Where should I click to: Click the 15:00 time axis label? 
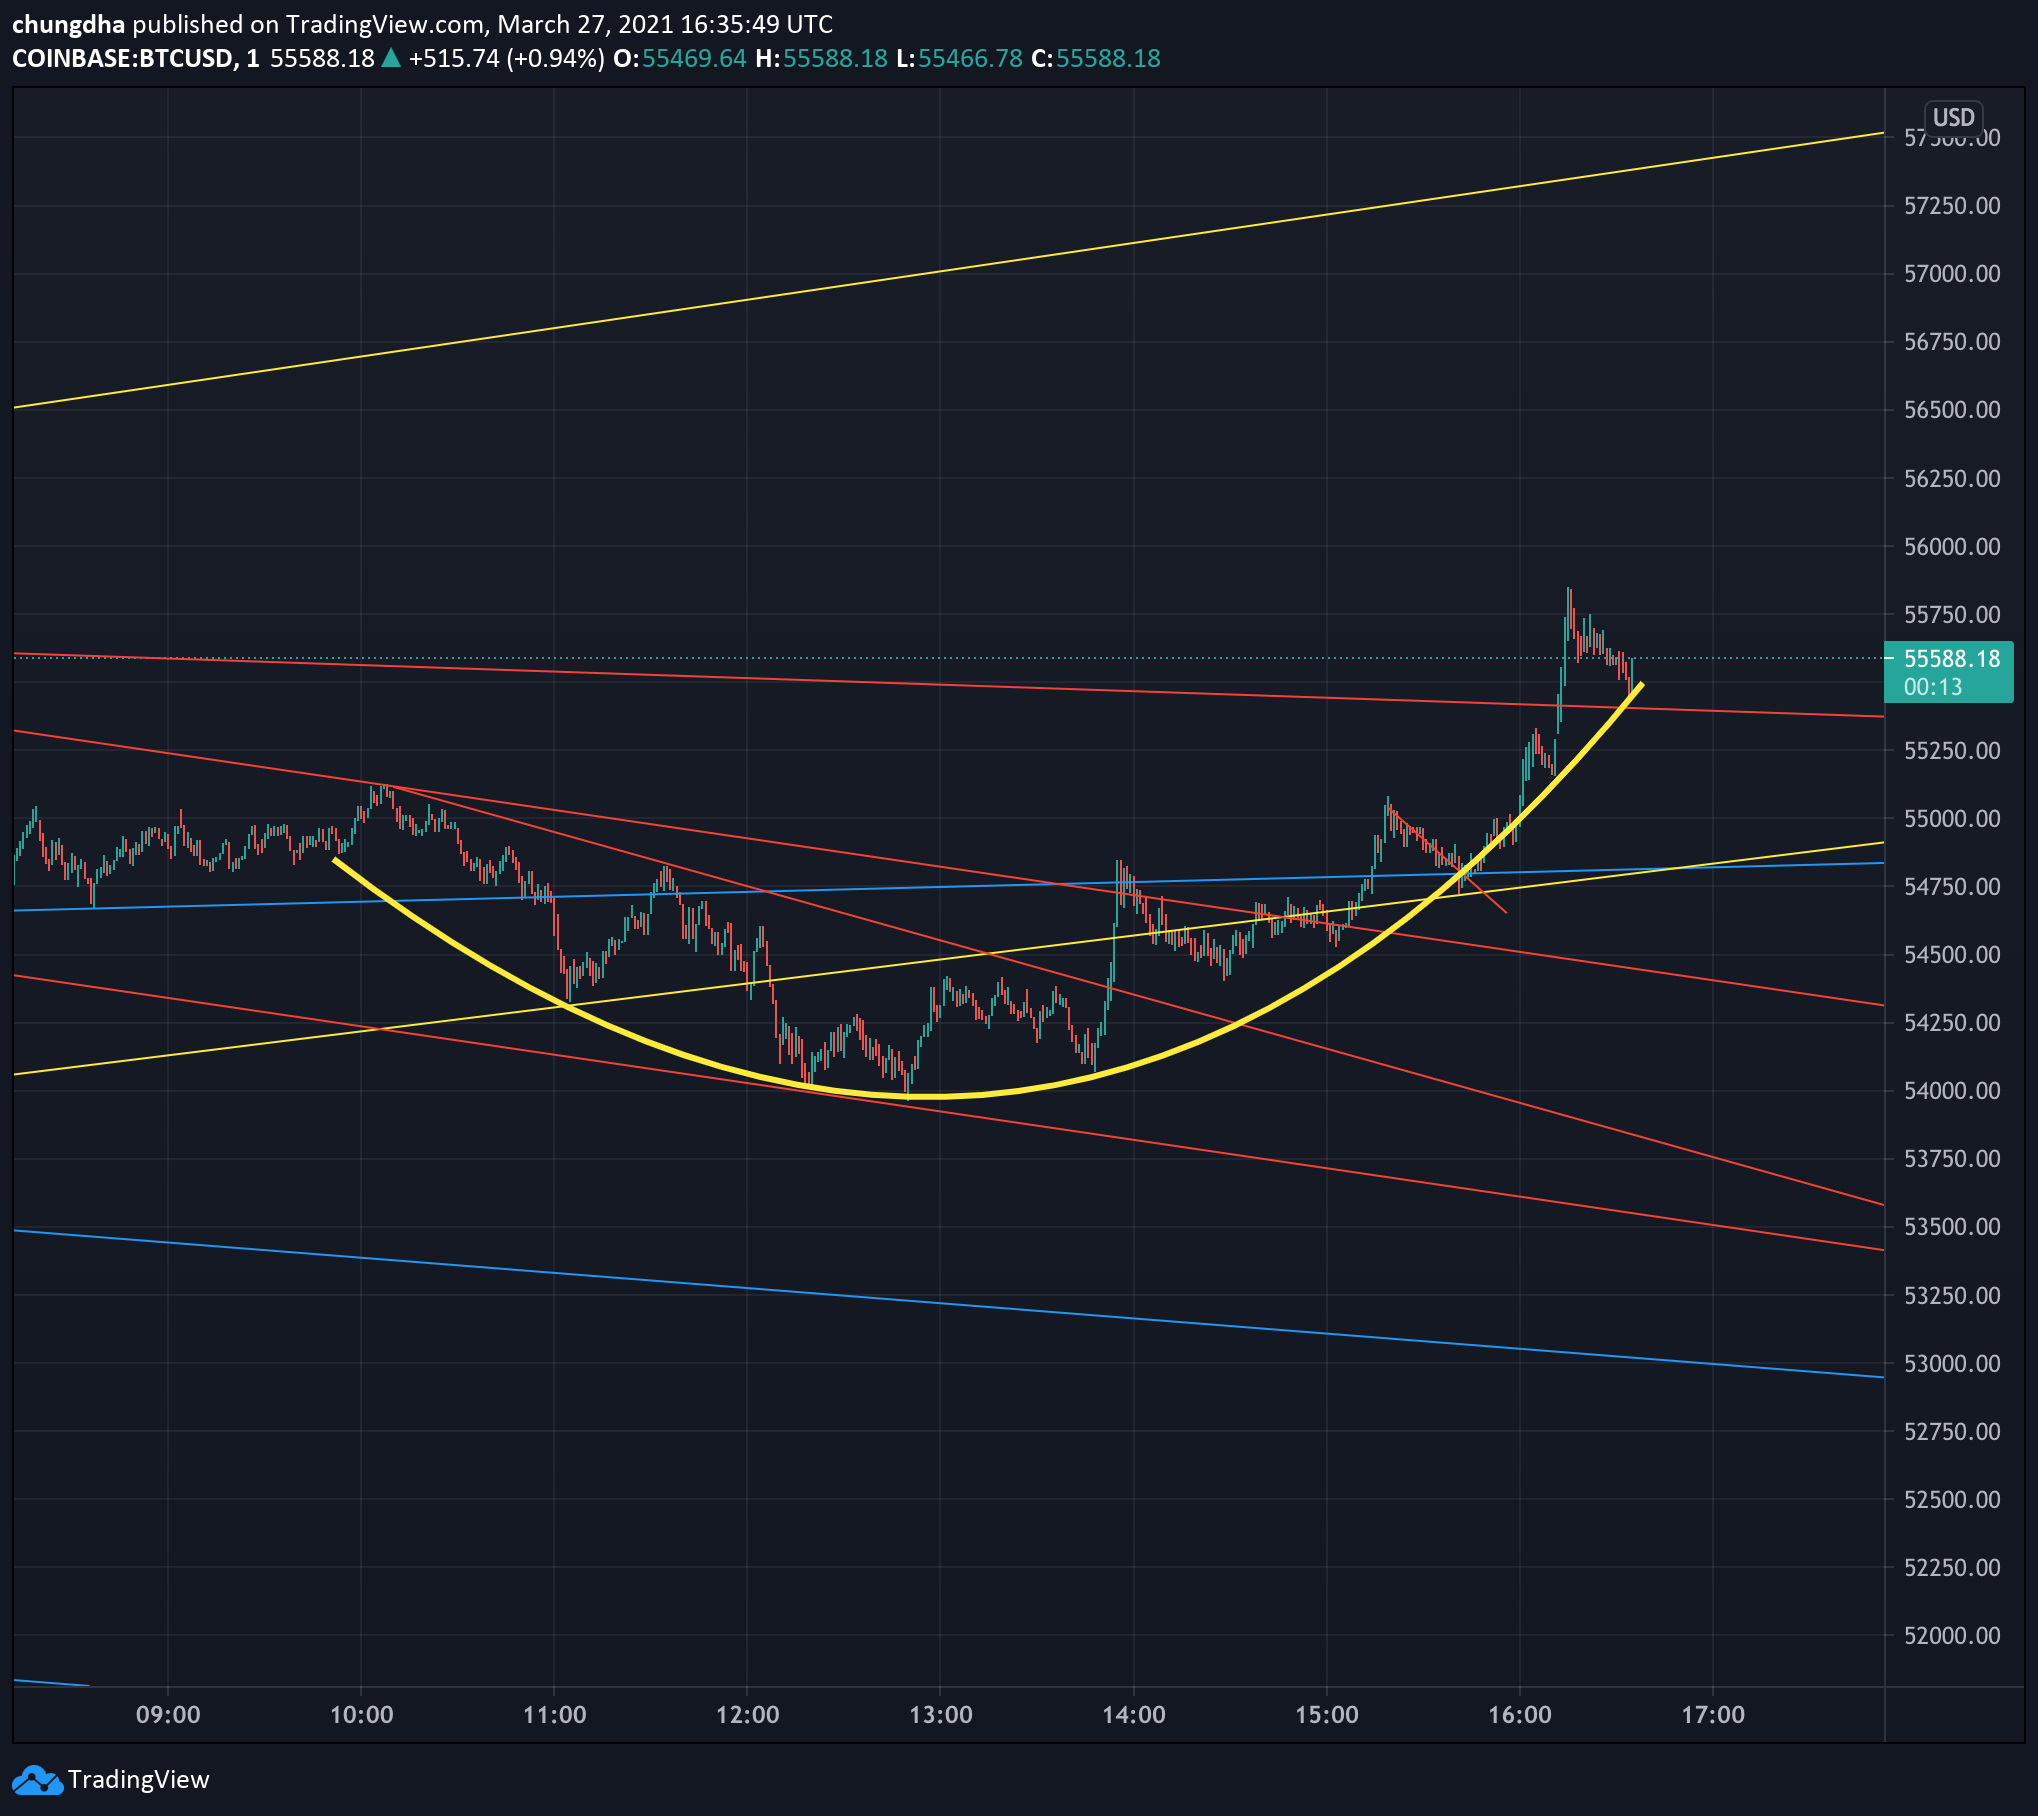pyautogui.click(x=1326, y=1715)
